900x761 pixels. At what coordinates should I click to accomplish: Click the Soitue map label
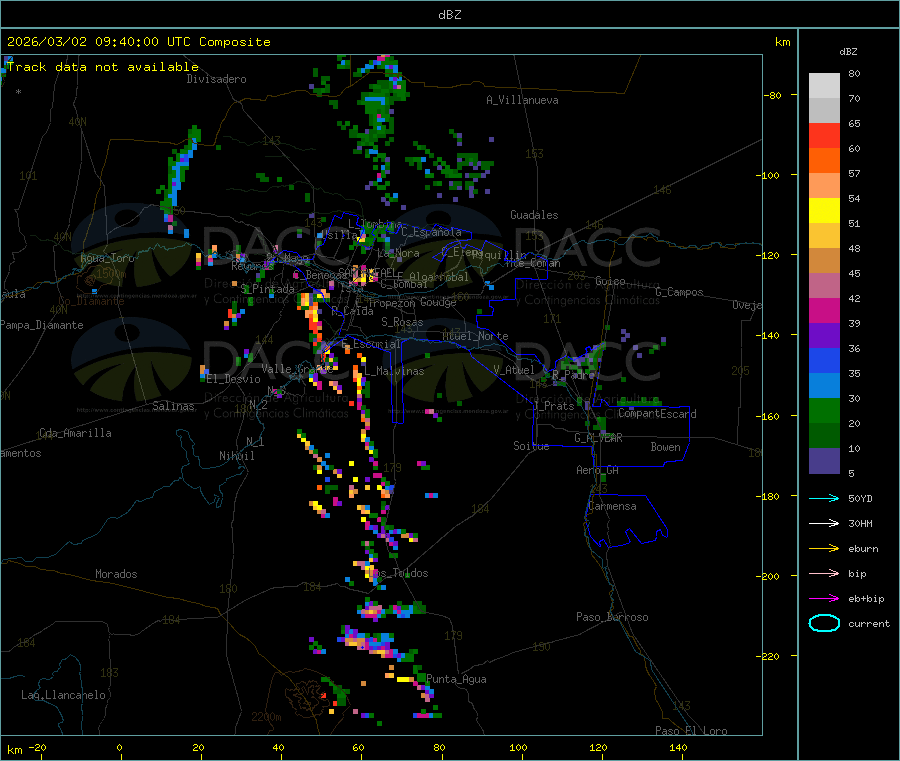coord(531,446)
